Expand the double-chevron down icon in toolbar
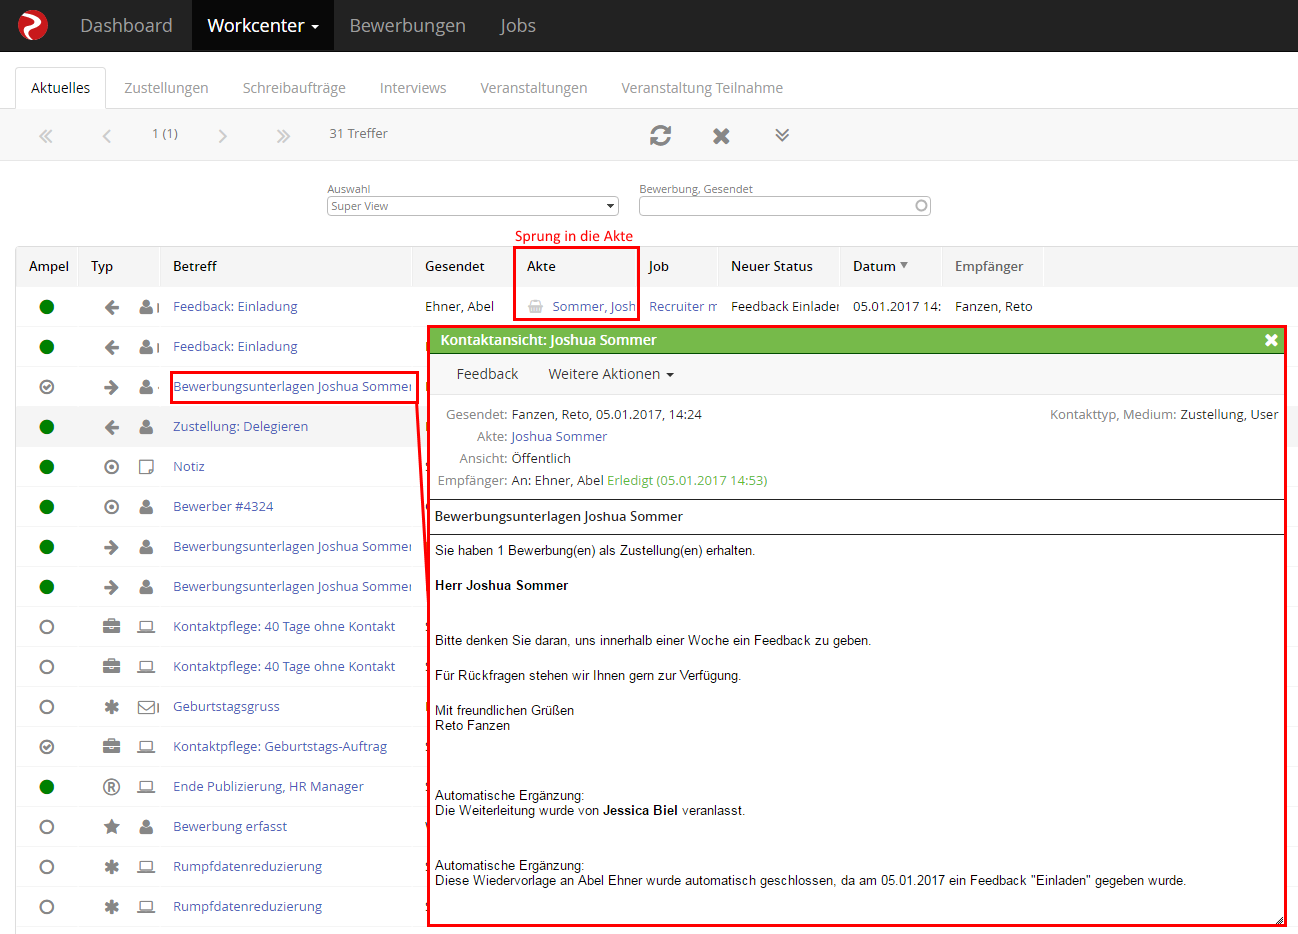 (x=782, y=135)
